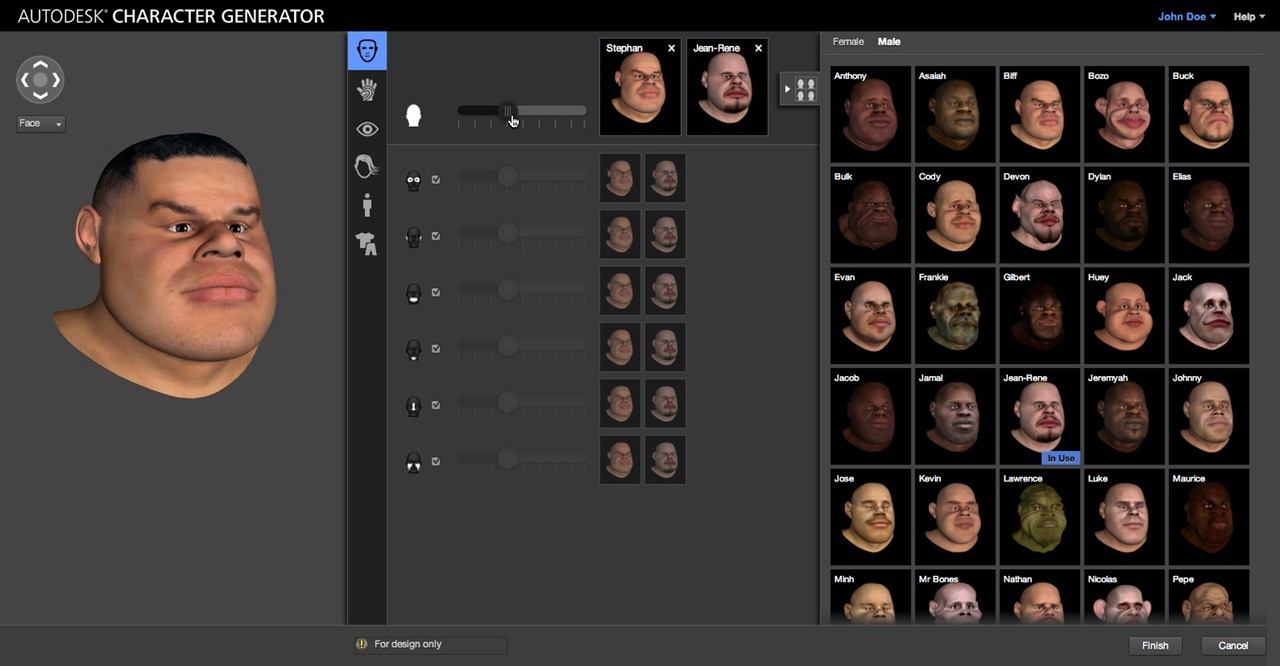Open the Clothing category icon
The height and width of the screenshot is (666, 1280).
click(x=367, y=243)
